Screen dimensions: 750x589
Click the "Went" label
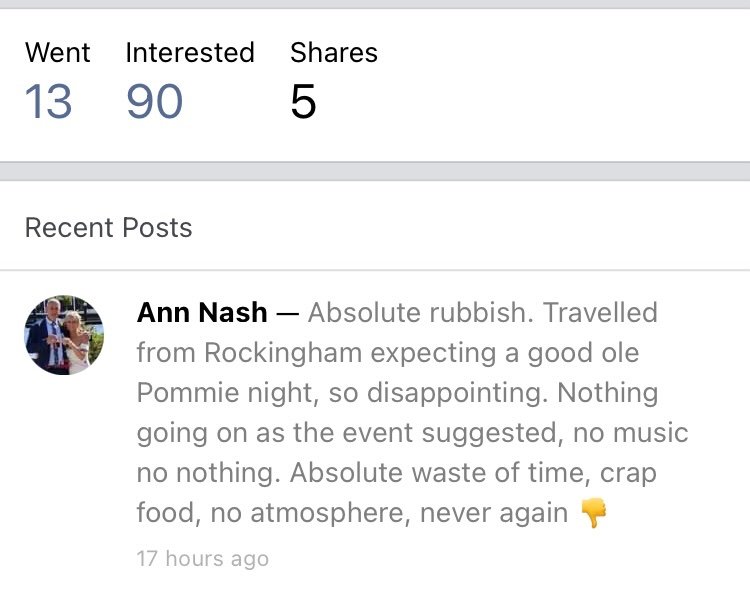pos(58,53)
